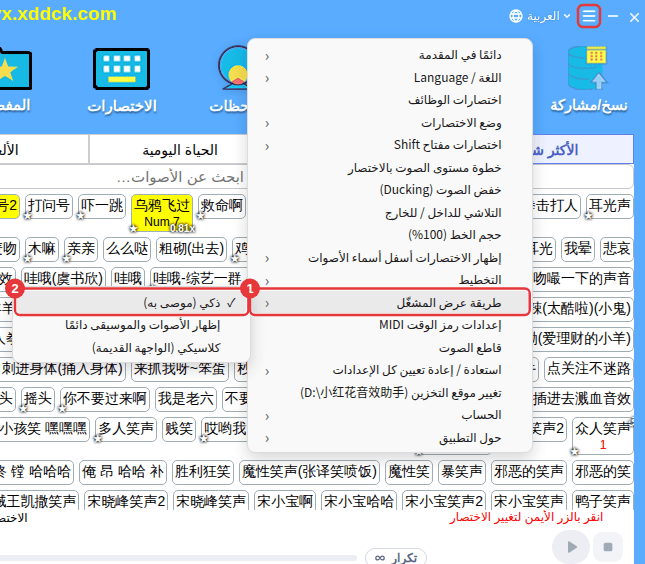Play the 摇头 sound button
Screen dimensions: 645x564
tap(38, 399)
